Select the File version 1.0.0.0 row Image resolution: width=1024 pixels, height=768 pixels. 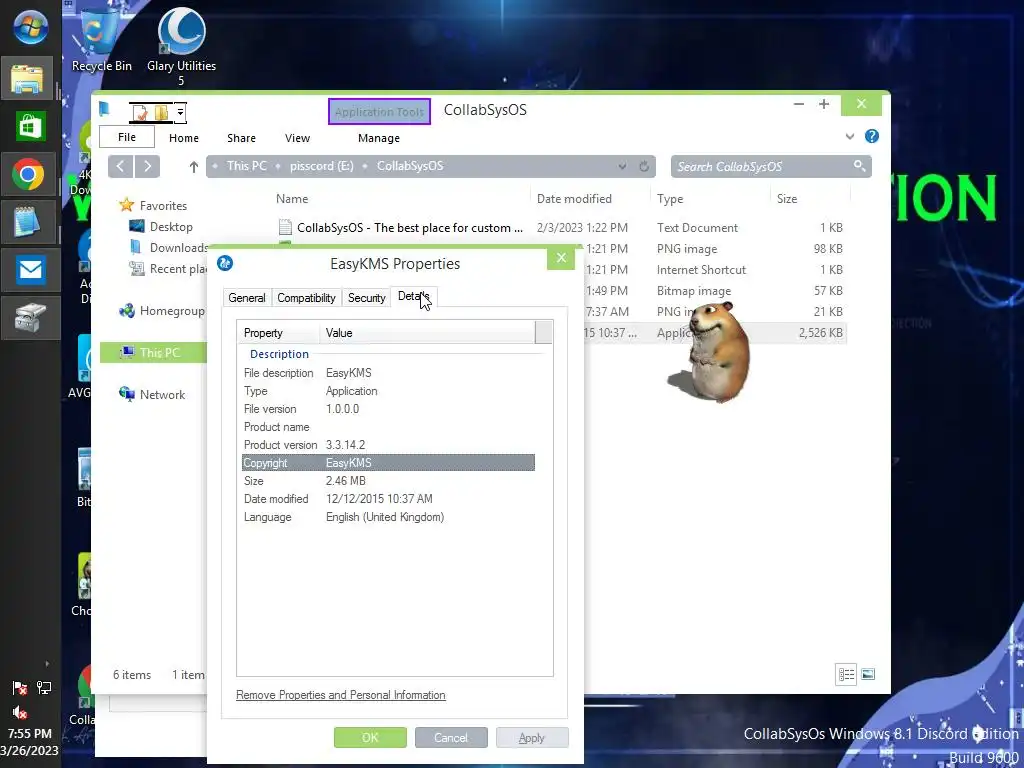(x=388, y=409)
